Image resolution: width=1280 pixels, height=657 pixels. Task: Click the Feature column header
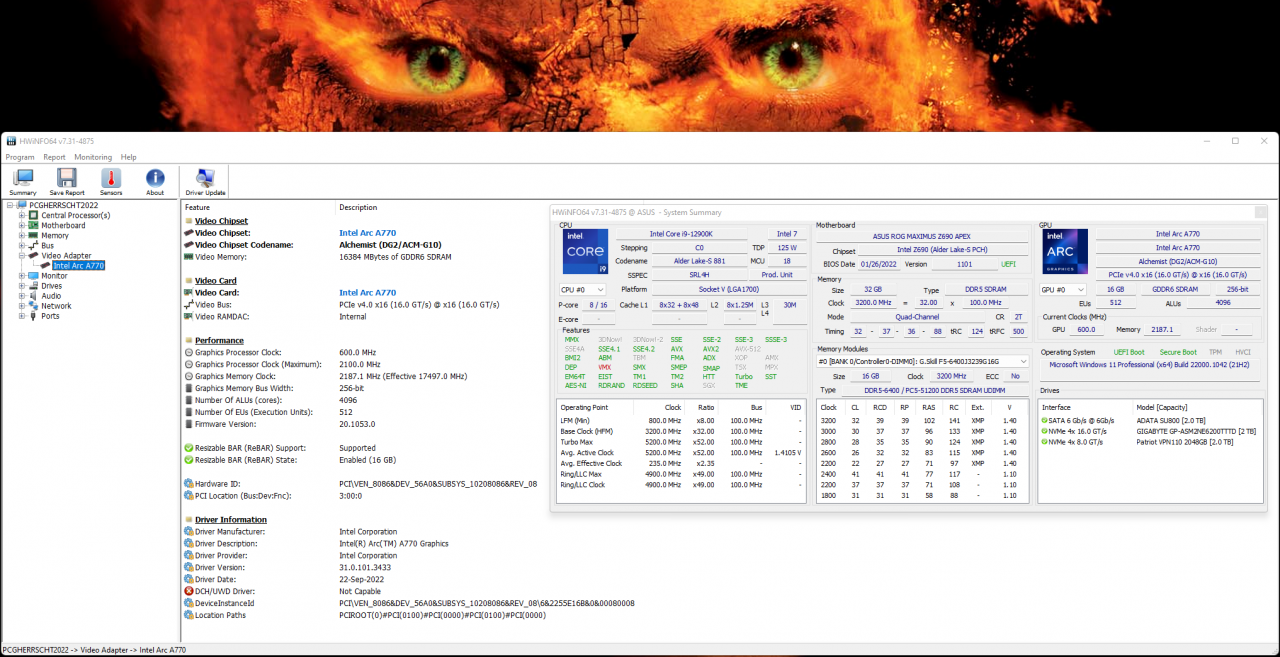[x=198, y=207]
